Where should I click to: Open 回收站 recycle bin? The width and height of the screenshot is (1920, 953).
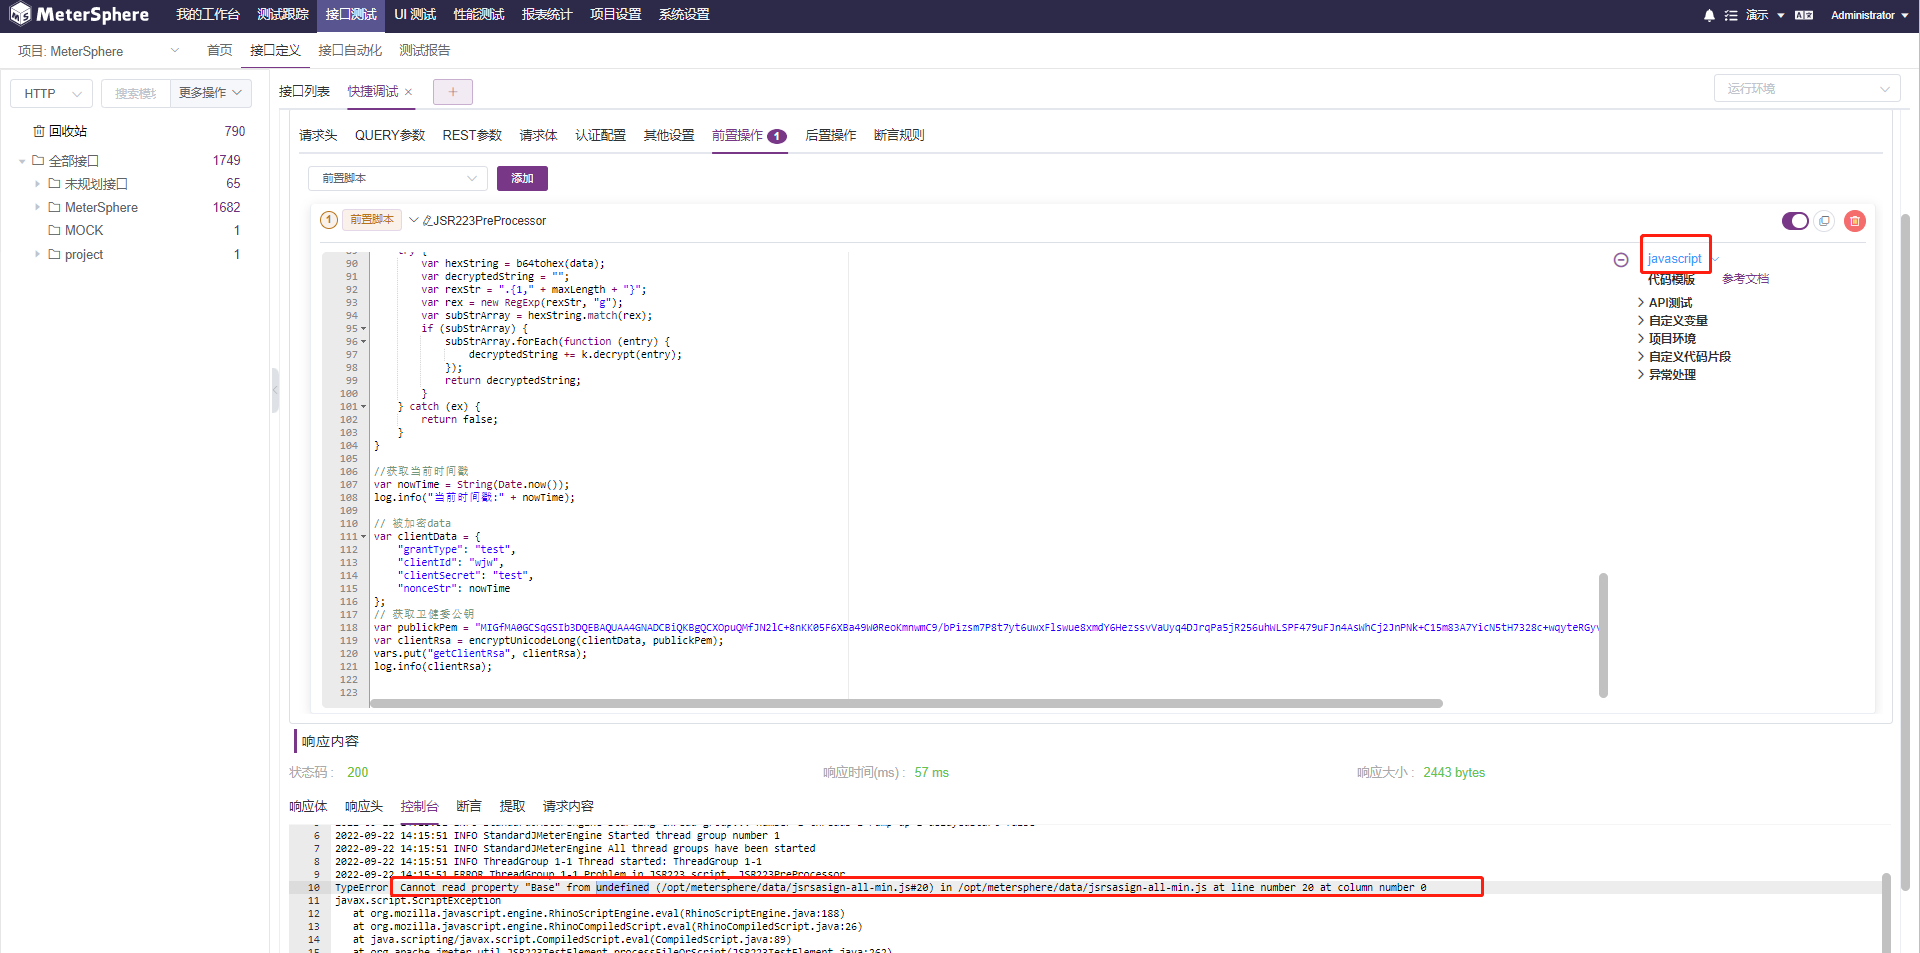tap(62, 130)
